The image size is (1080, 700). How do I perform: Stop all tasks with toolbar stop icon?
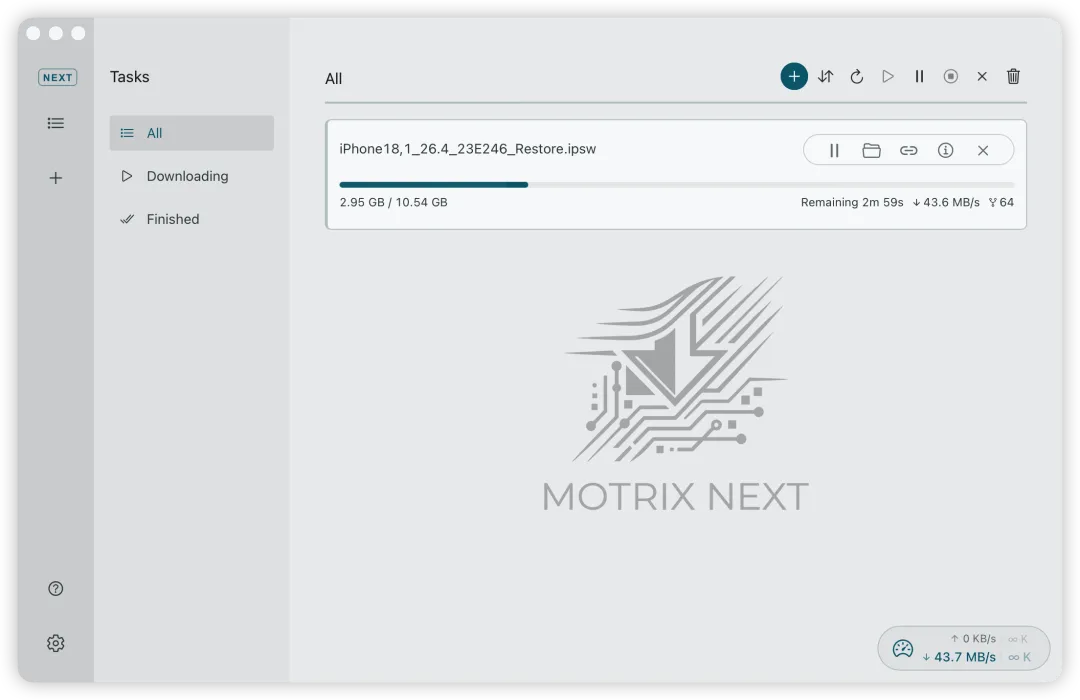point(951,76)
